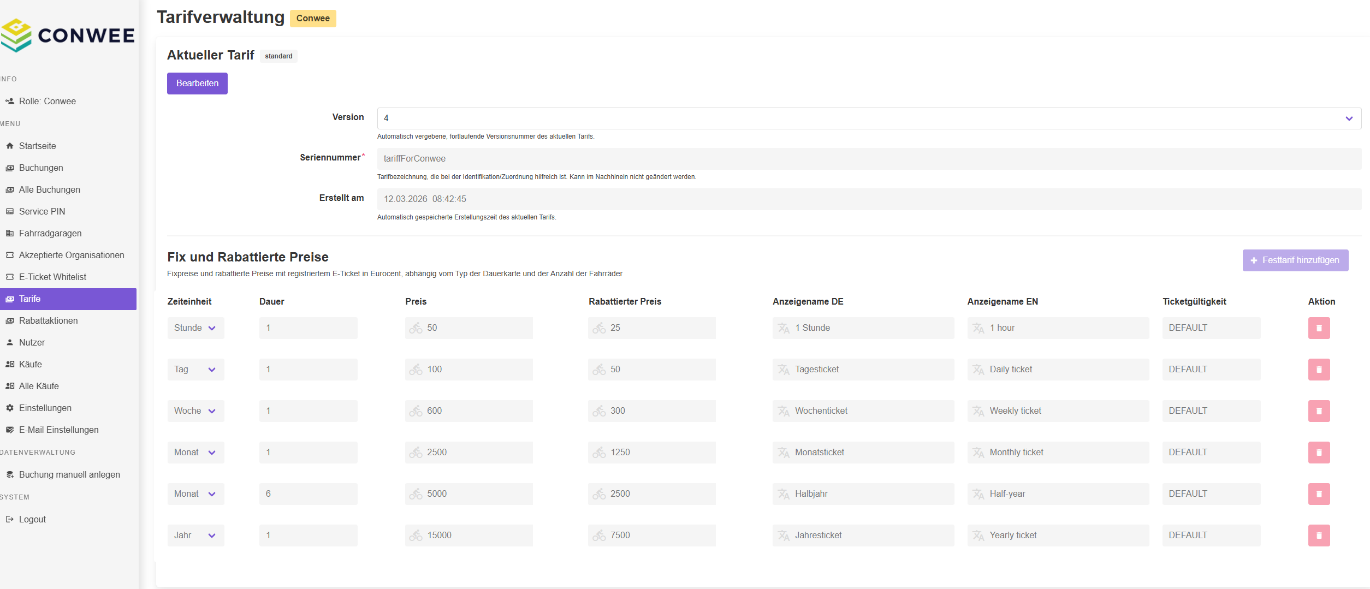The image size is (1370, 589).
Task: Click the icon beside Buchung manuell anlegen
Action: click(x=10, y=475)
